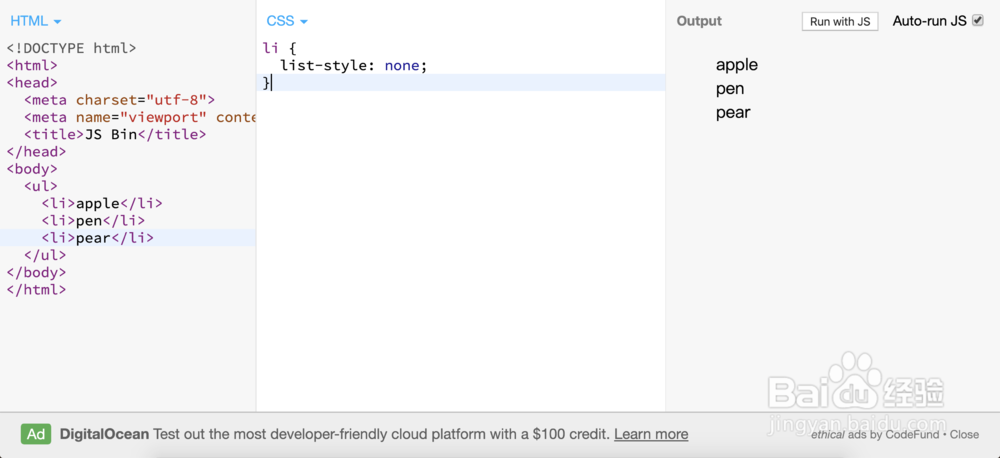Screen dimensions: 1000x458
Task: Place cursor in the title tag line
Action: 115,134
